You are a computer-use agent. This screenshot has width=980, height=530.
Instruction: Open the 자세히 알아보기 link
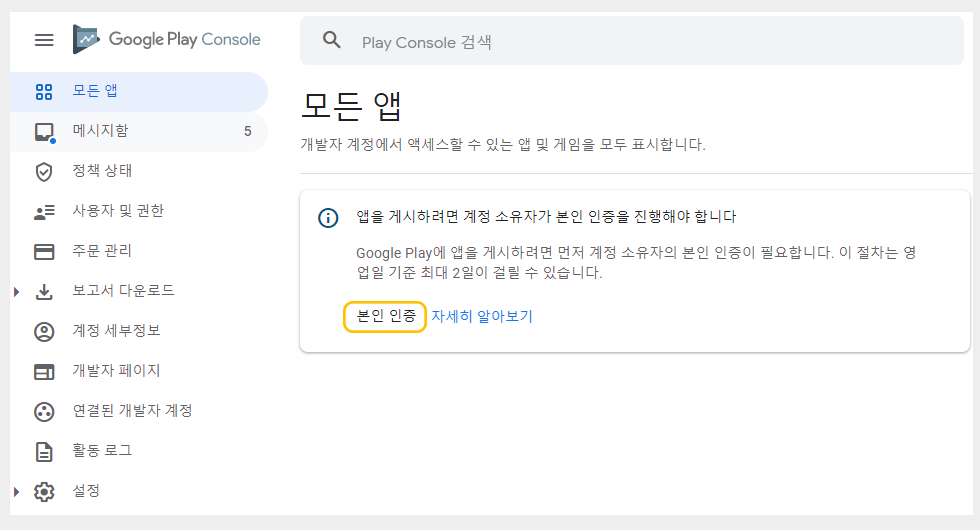(482, 317)
